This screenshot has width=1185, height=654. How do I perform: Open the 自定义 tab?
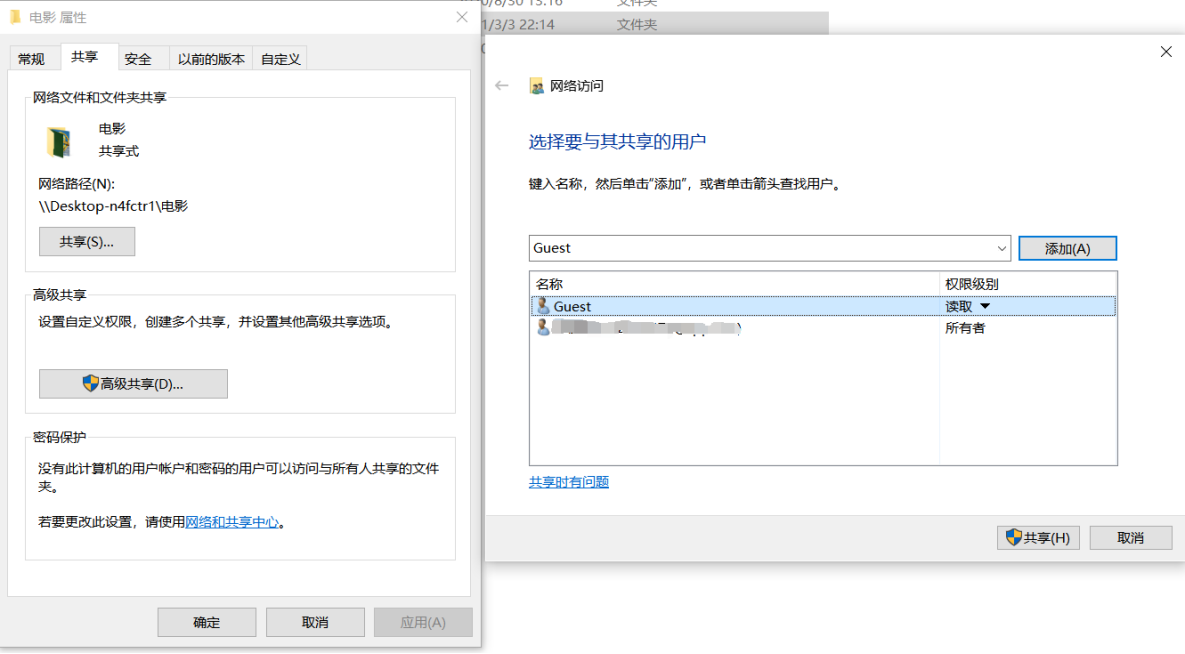click(x=281, y=59)
